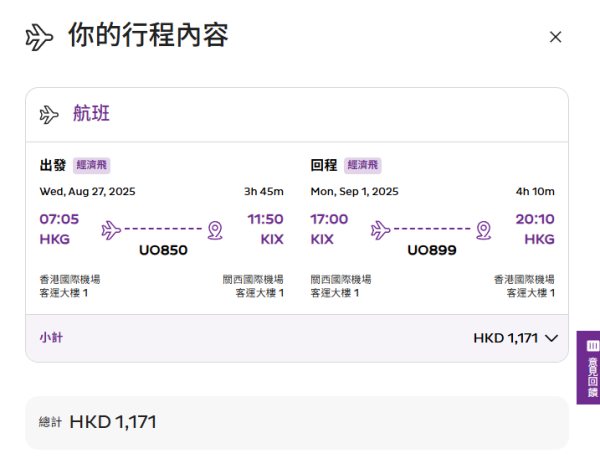Click the 你的行程內容 title
This screenshot has height=469, width=600.
[148, 35]
